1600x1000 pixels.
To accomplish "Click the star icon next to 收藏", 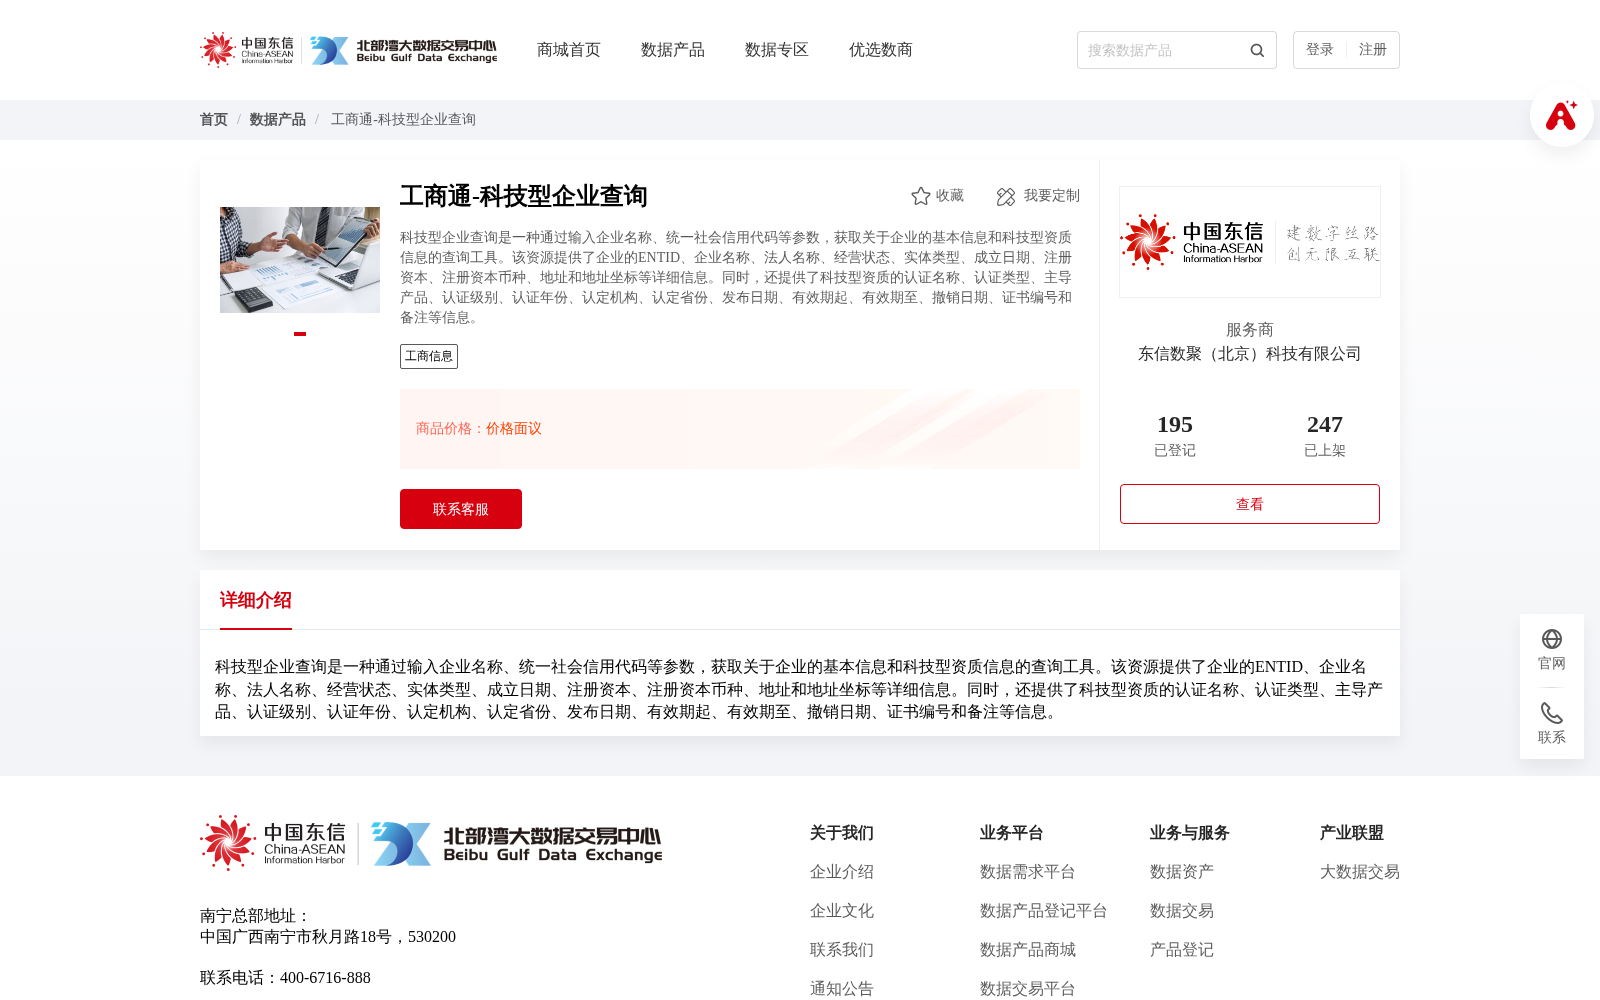I will pos(921,196).
